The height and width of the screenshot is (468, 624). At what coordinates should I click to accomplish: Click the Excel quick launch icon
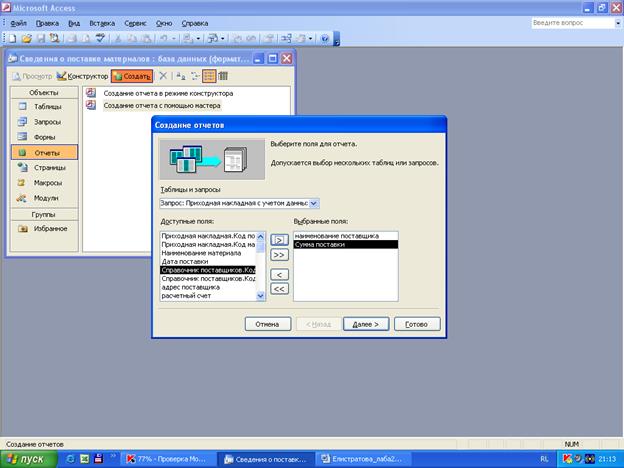point(84,459)
